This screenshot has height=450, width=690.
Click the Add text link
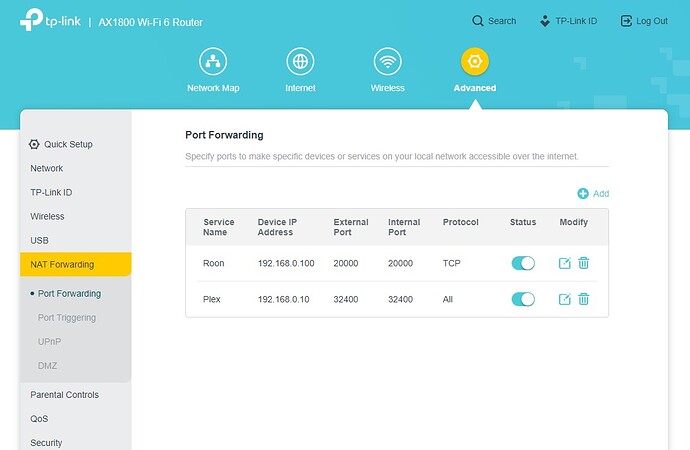coord(601,194)
